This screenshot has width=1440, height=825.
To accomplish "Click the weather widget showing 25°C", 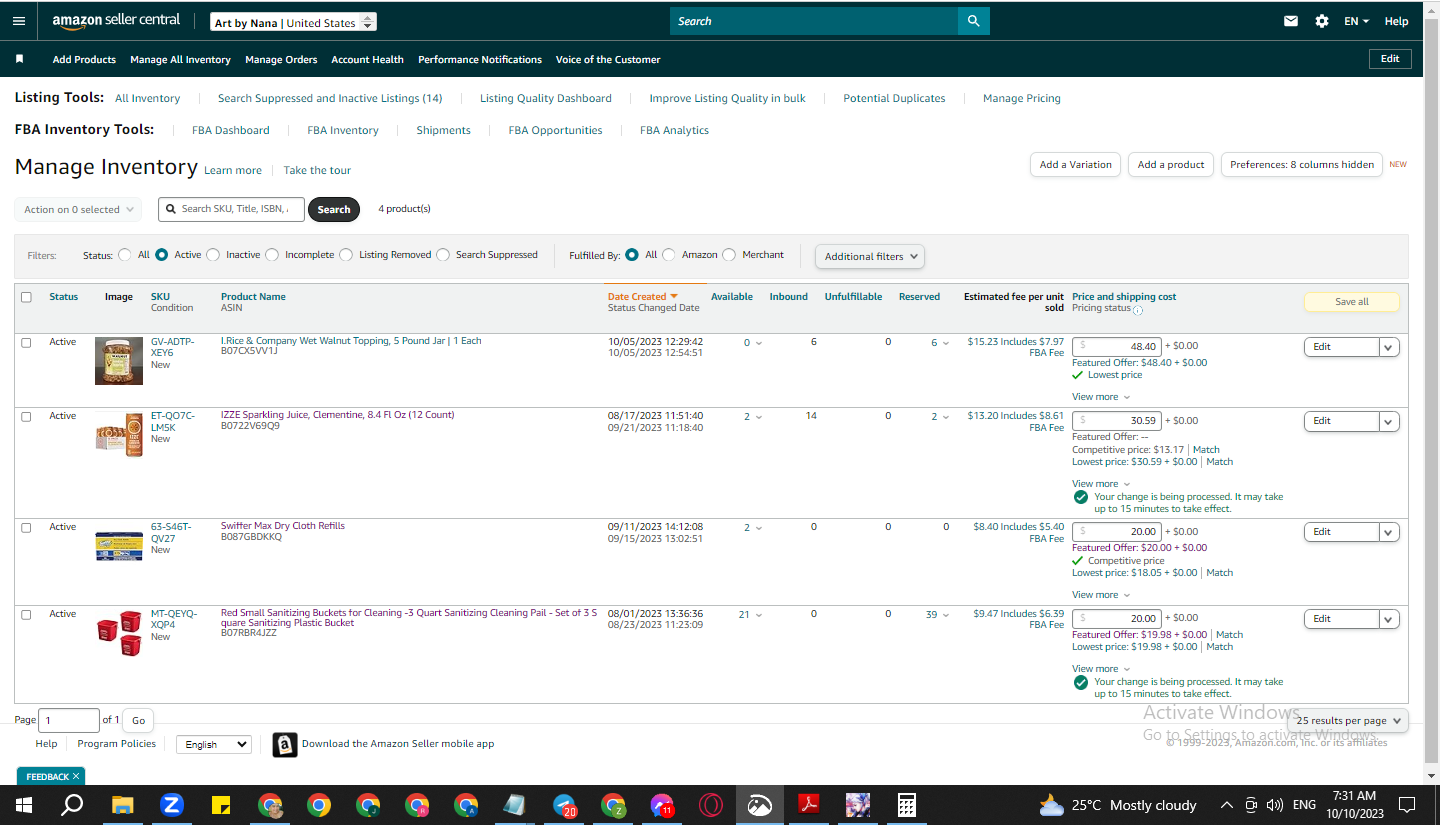I will click(1118, 805).
